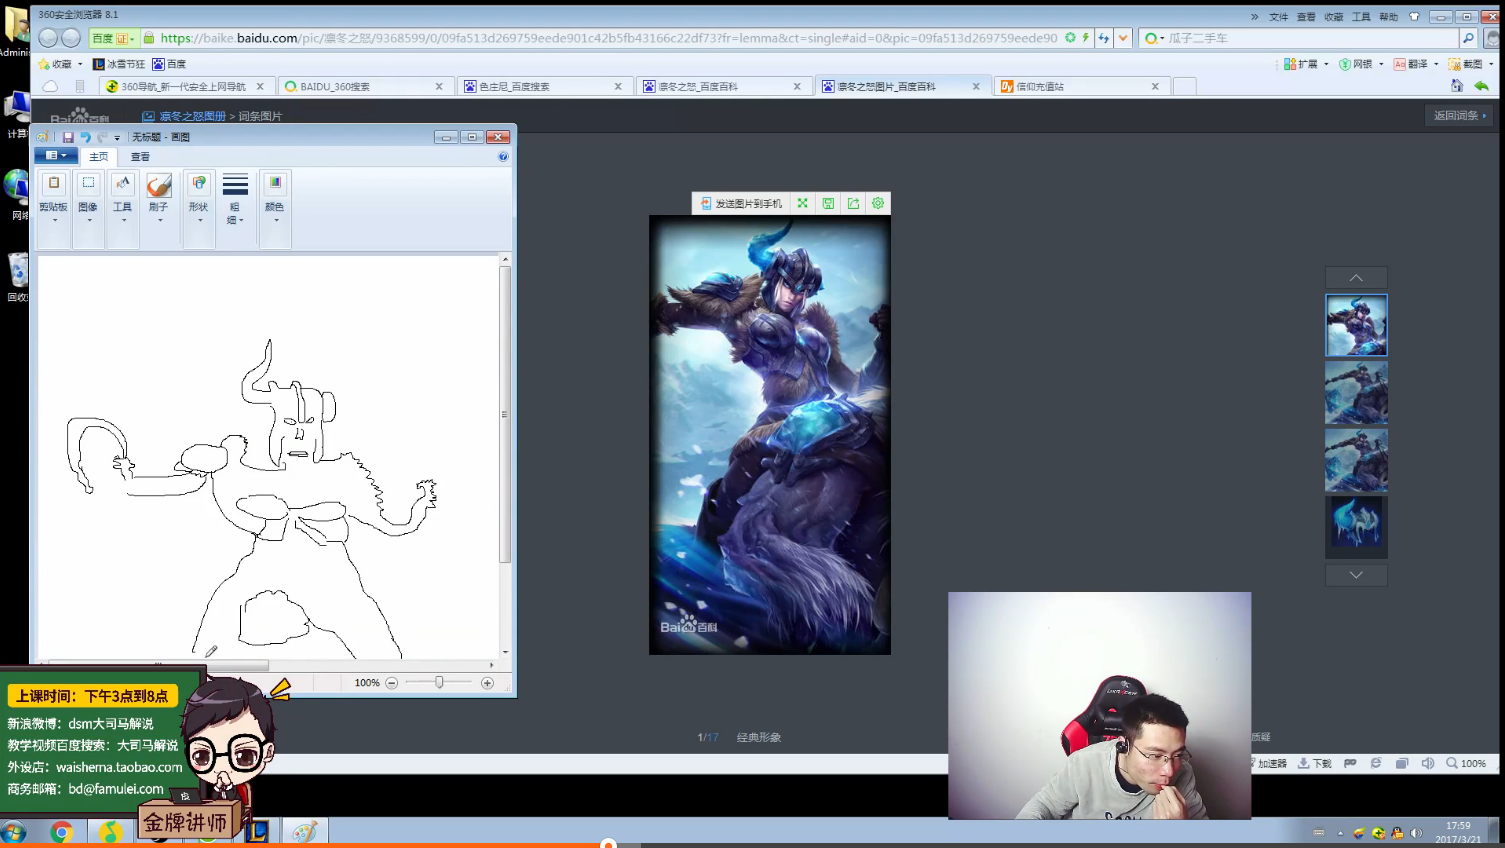The height and width of the screenshot is (848, 1505).
Task: Open Chrome from the taskbar
Action: pos(62,832)
